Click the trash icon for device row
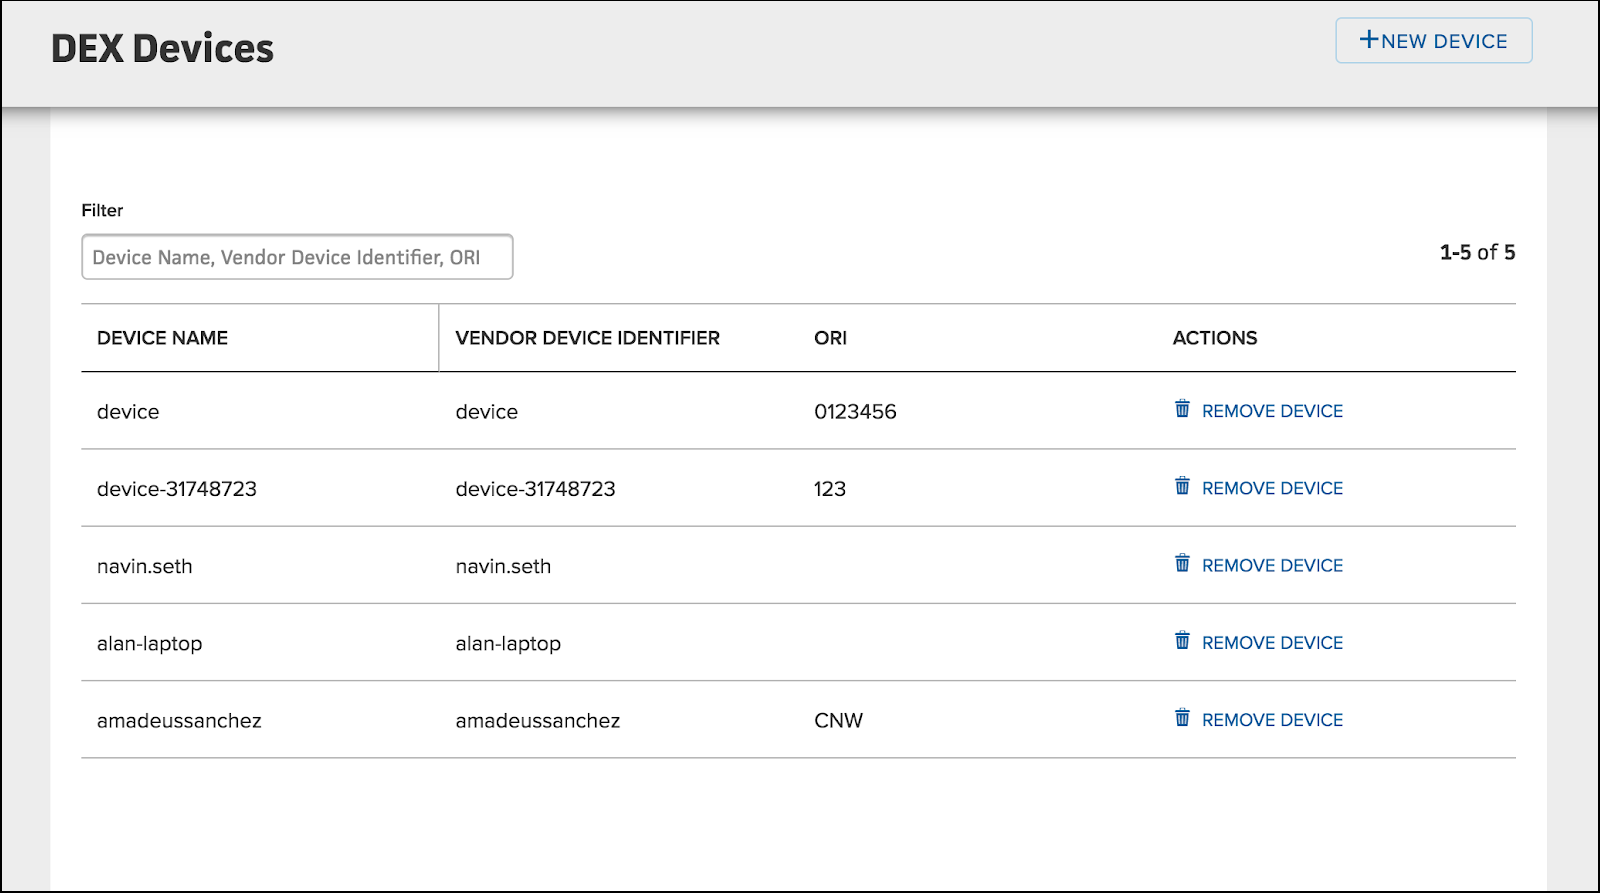Viewport: 1600px width, 893px height. click(x=1182, y=409)
